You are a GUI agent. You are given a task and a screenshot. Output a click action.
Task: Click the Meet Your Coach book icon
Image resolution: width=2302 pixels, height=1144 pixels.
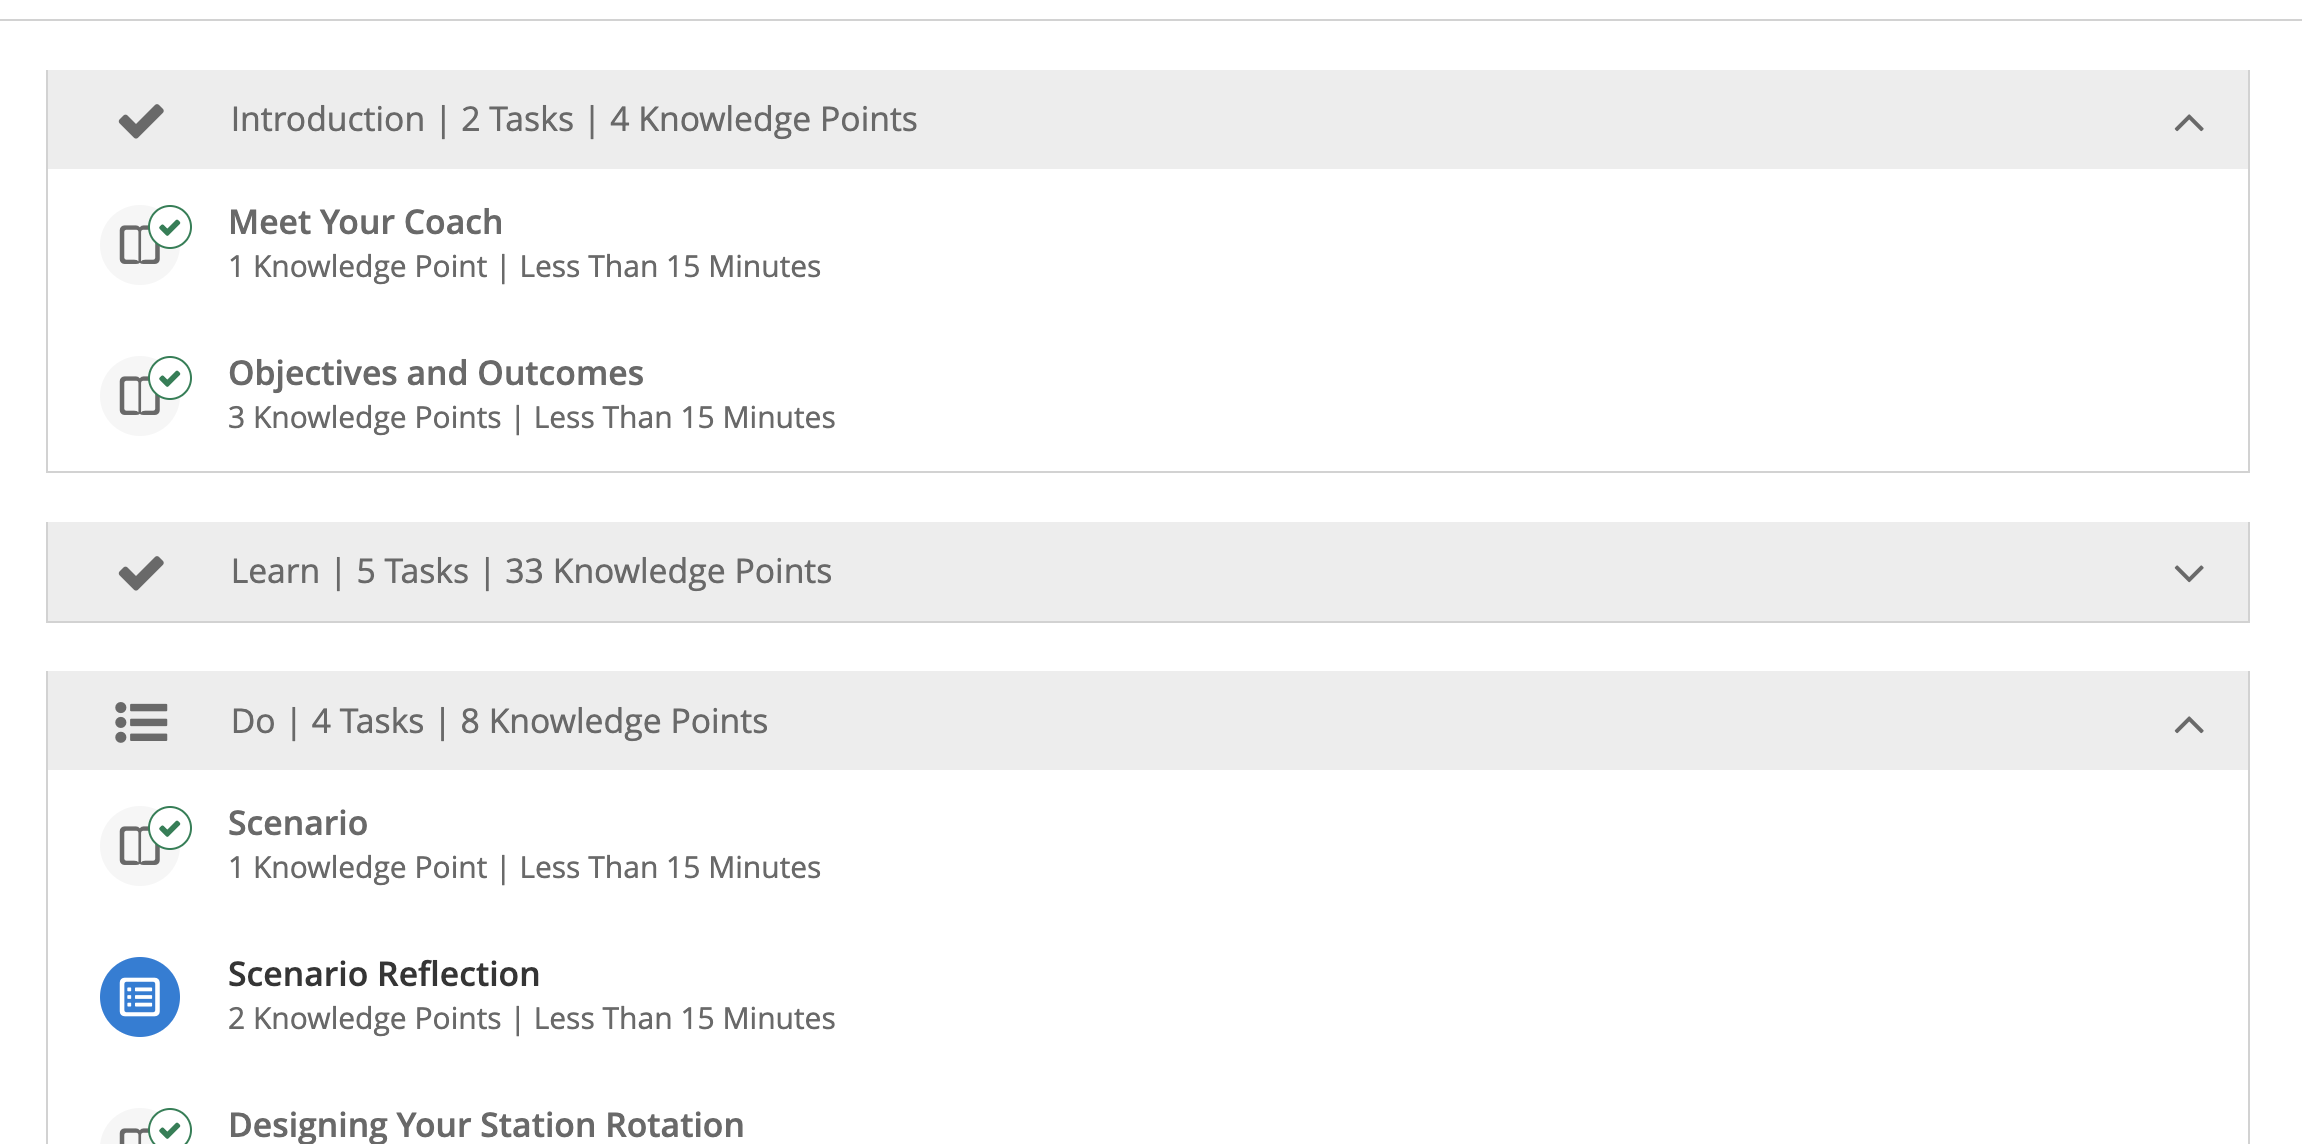coord(141,245)
